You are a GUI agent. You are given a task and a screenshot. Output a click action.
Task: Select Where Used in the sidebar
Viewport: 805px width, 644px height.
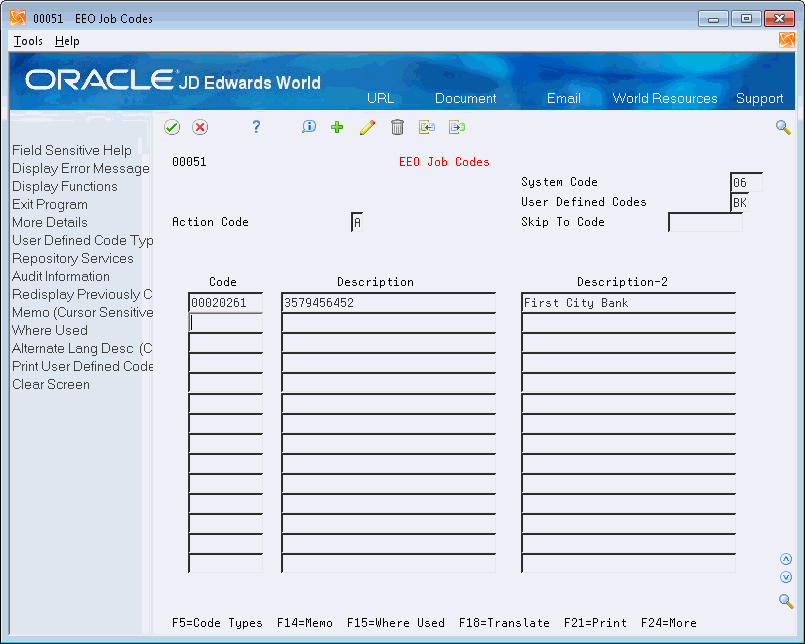pos(50,330)
